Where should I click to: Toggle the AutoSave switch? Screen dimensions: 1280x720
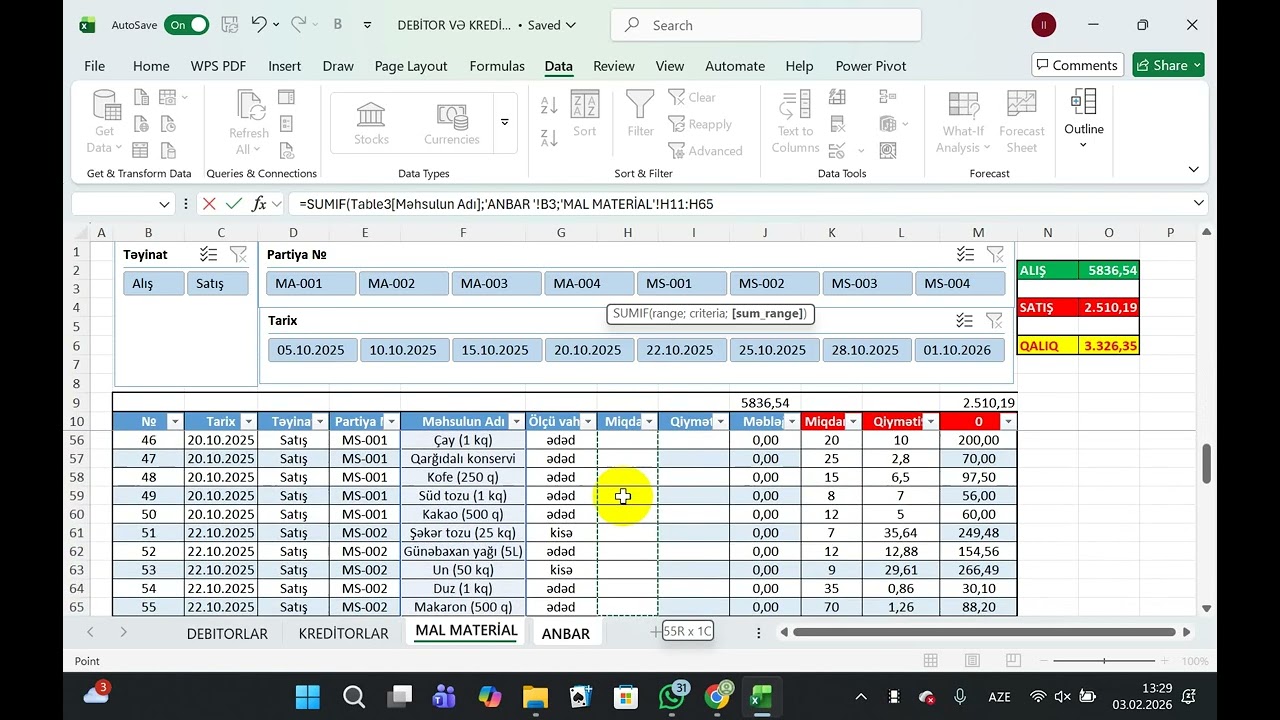click(186, 25)
